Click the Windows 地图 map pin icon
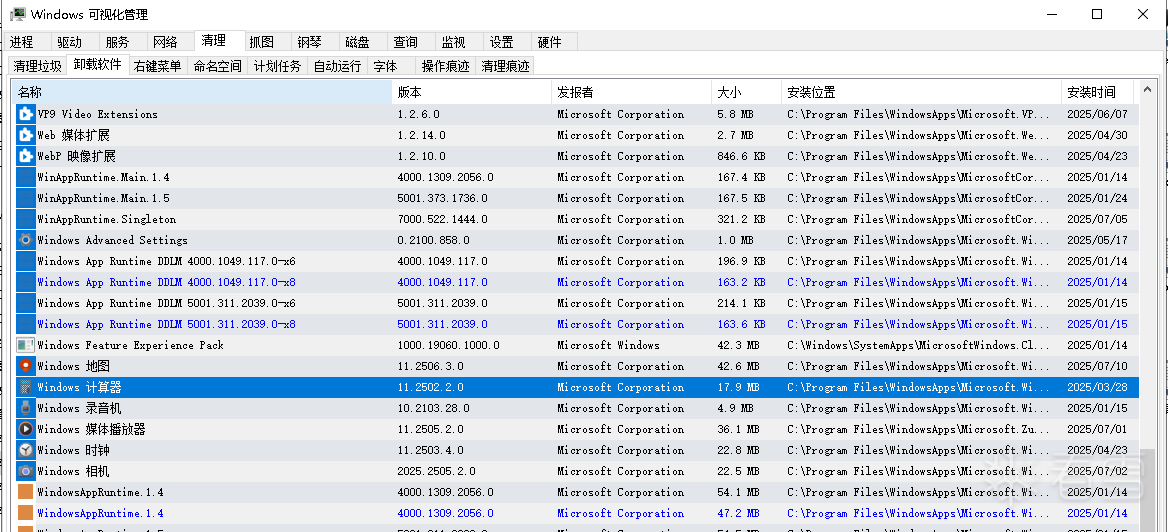 point(25,366)
